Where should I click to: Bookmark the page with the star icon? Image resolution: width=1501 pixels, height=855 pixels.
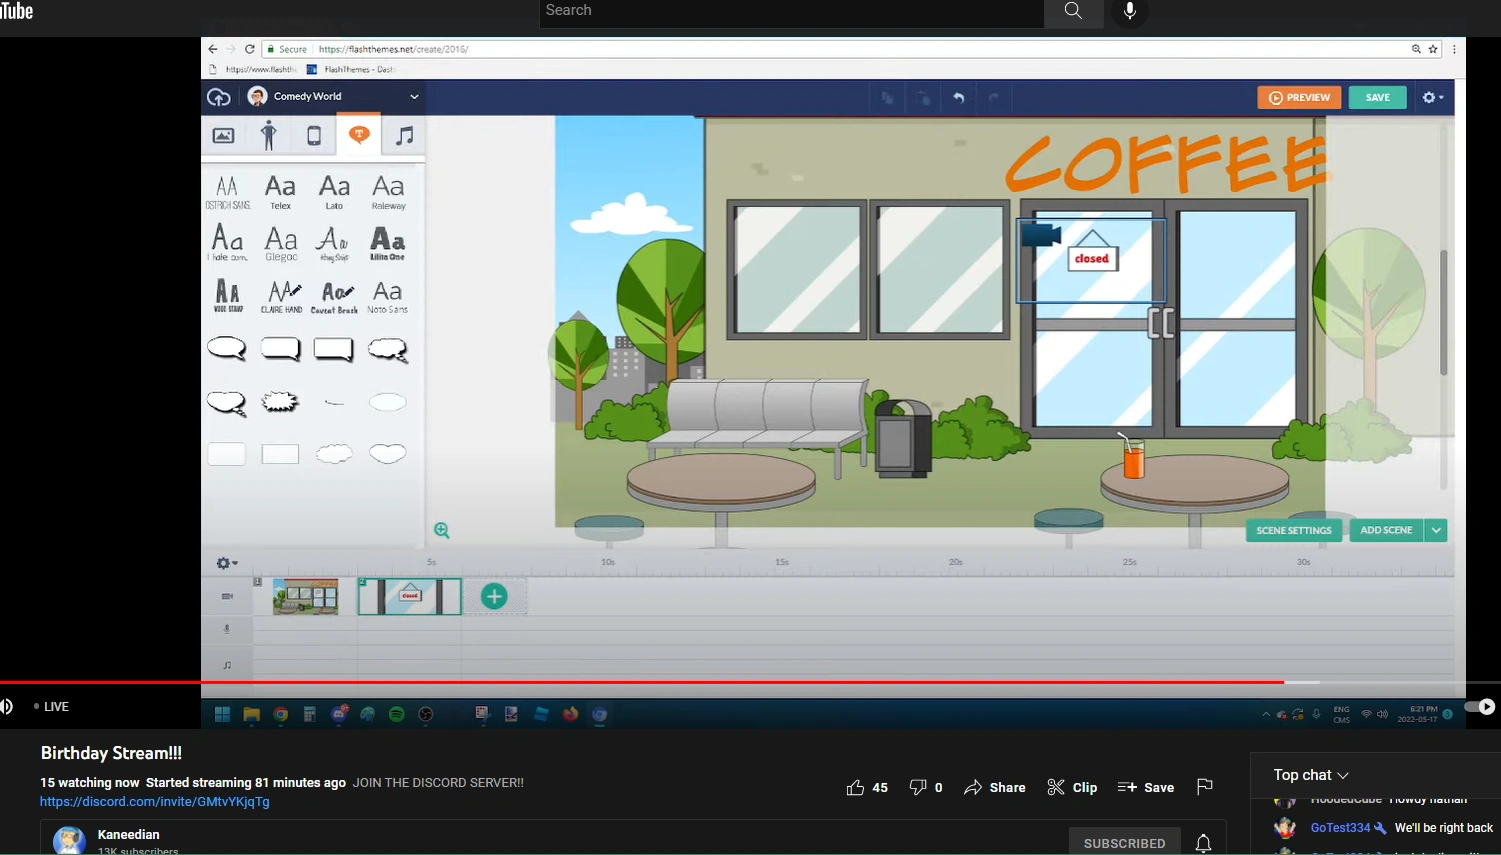click(1433, 49)
